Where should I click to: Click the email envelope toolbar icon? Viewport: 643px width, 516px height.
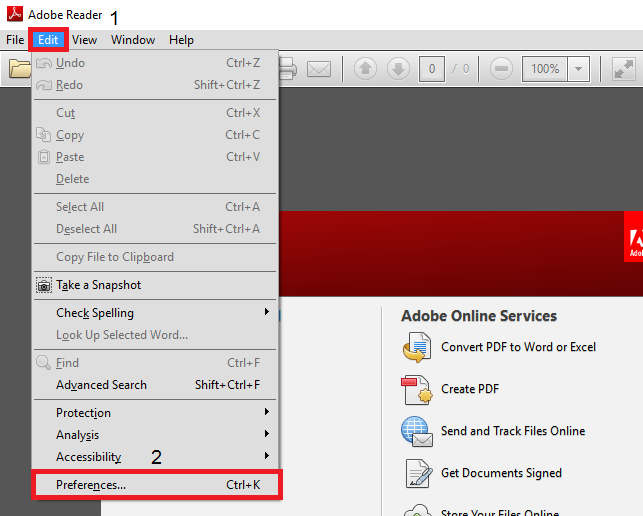point(319,69)
